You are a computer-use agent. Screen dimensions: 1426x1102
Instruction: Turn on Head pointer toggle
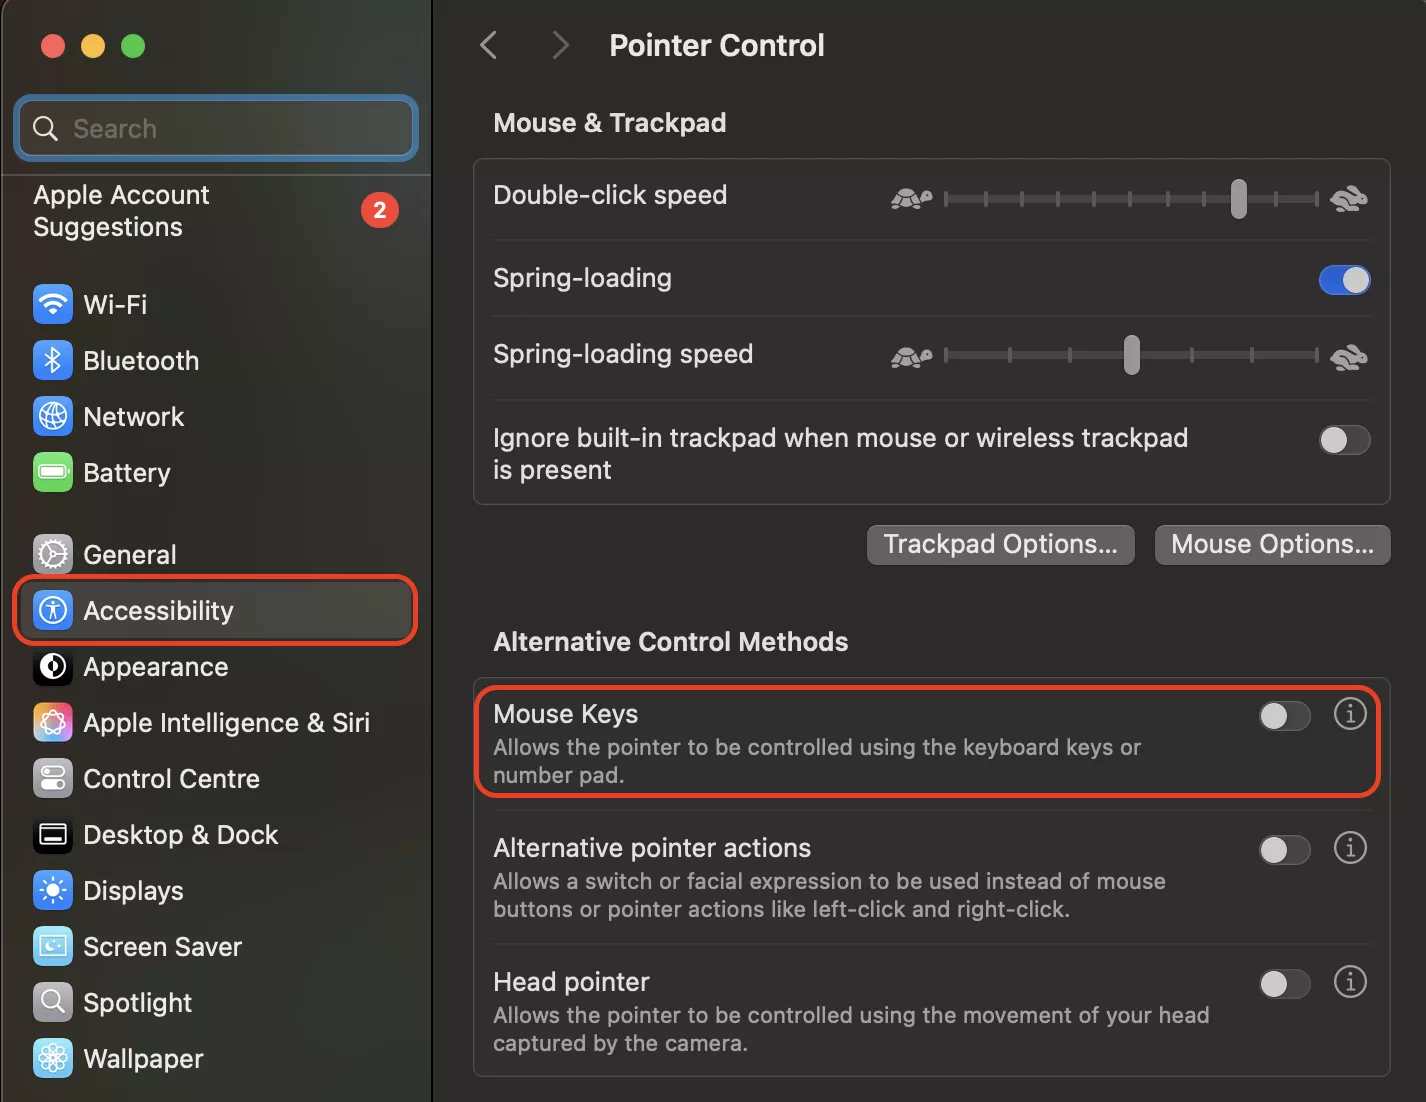point(1284,984)
